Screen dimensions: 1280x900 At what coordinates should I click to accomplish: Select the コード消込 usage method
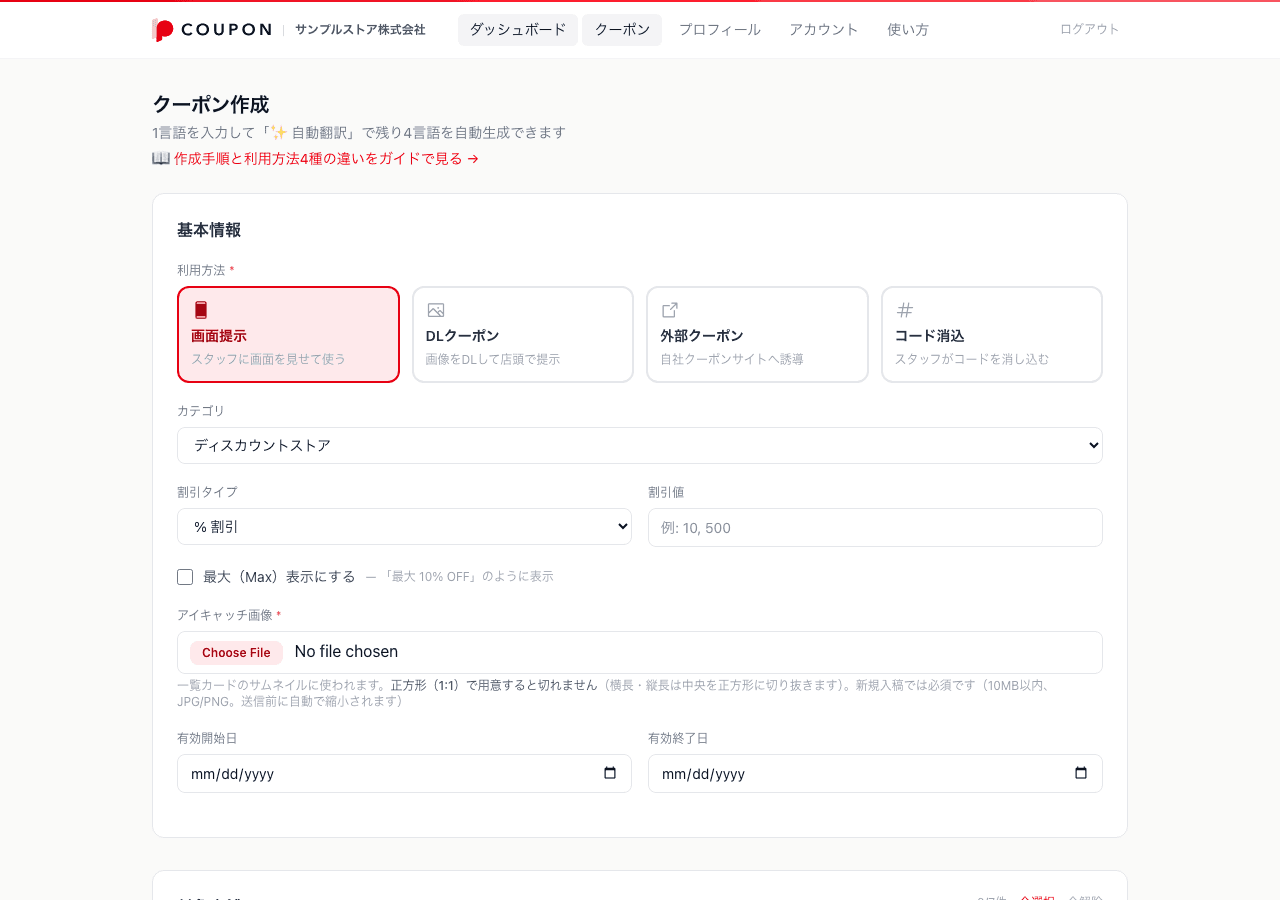click(x=992, y=335)
